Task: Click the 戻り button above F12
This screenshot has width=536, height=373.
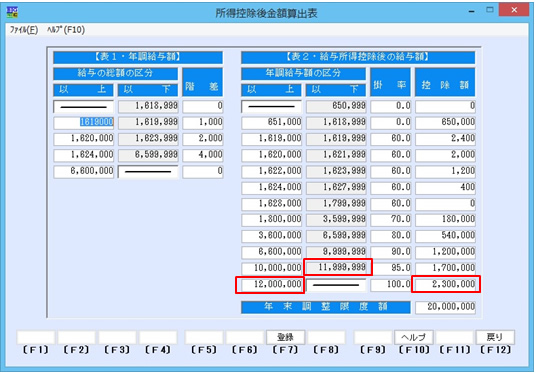Action: [x=495, y=337]
